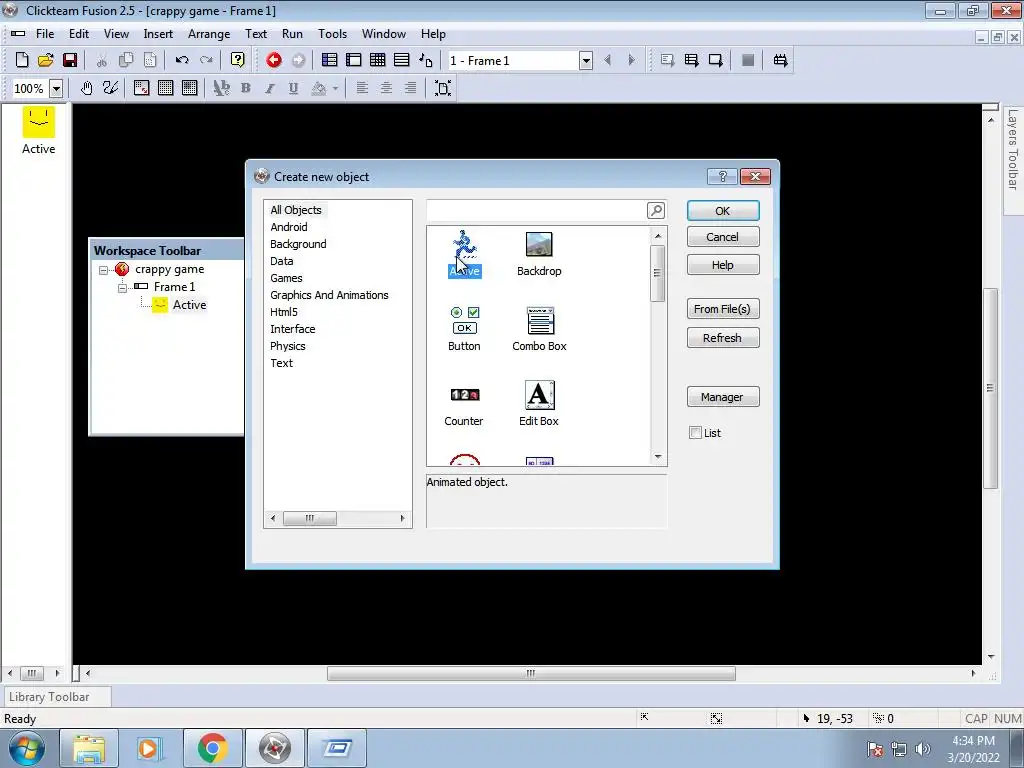The width and height of the screenshot is (1024, 768).
Task: Select the Graphics And Animations category
Action: tap(329, 295)
